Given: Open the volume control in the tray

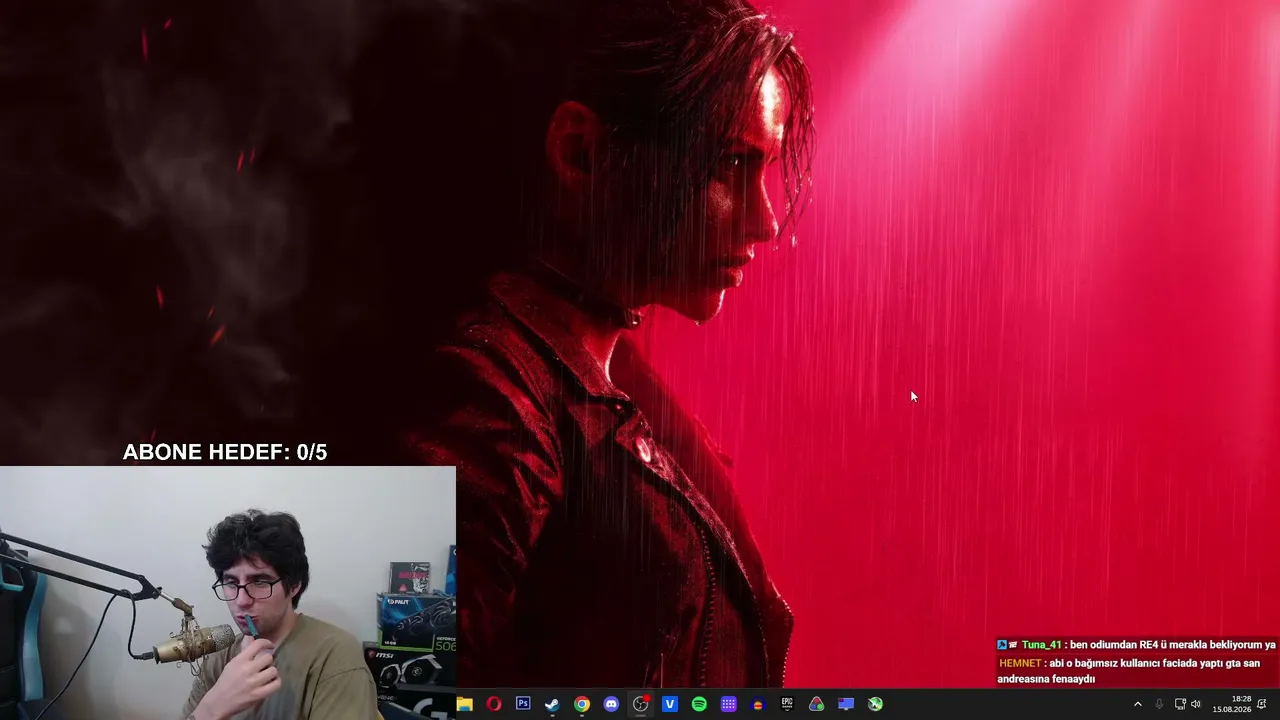Looking at the screenshot, I should tap(1196, 704).
